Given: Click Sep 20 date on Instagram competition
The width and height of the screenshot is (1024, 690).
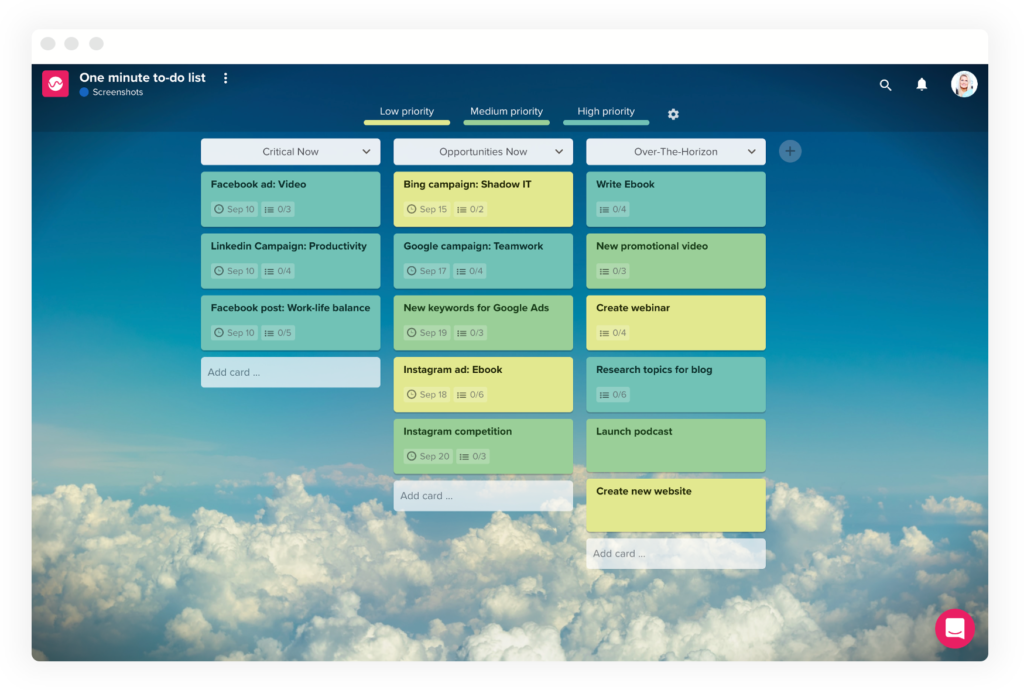Looking at the screenshot, I should coord(428,456).
